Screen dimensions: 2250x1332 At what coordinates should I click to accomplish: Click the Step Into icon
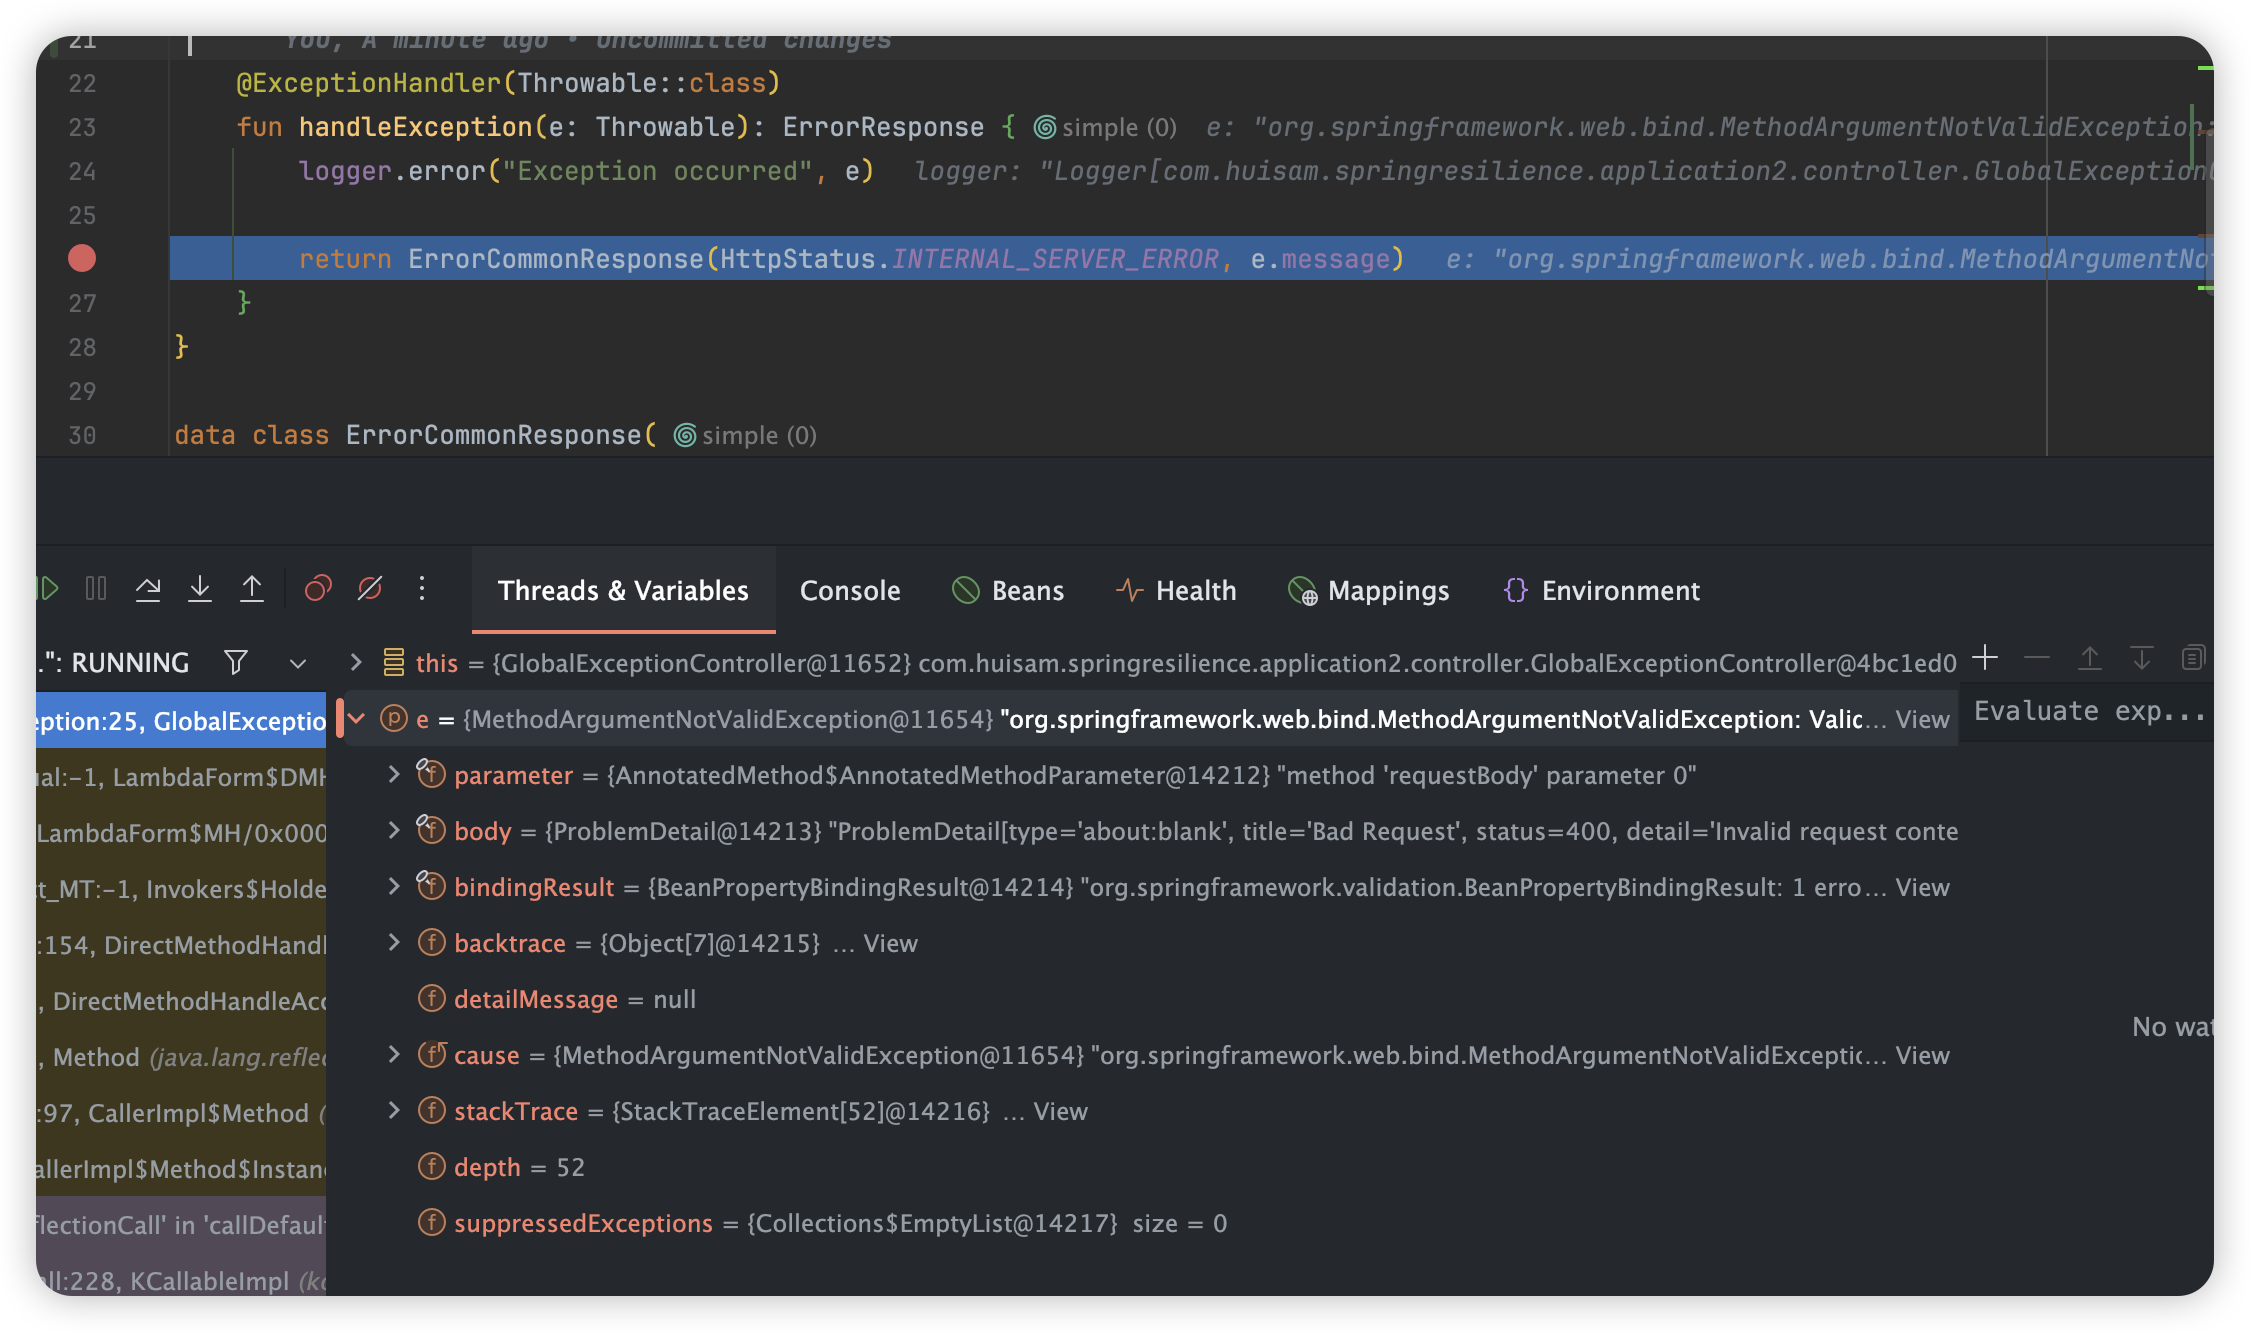200,589
